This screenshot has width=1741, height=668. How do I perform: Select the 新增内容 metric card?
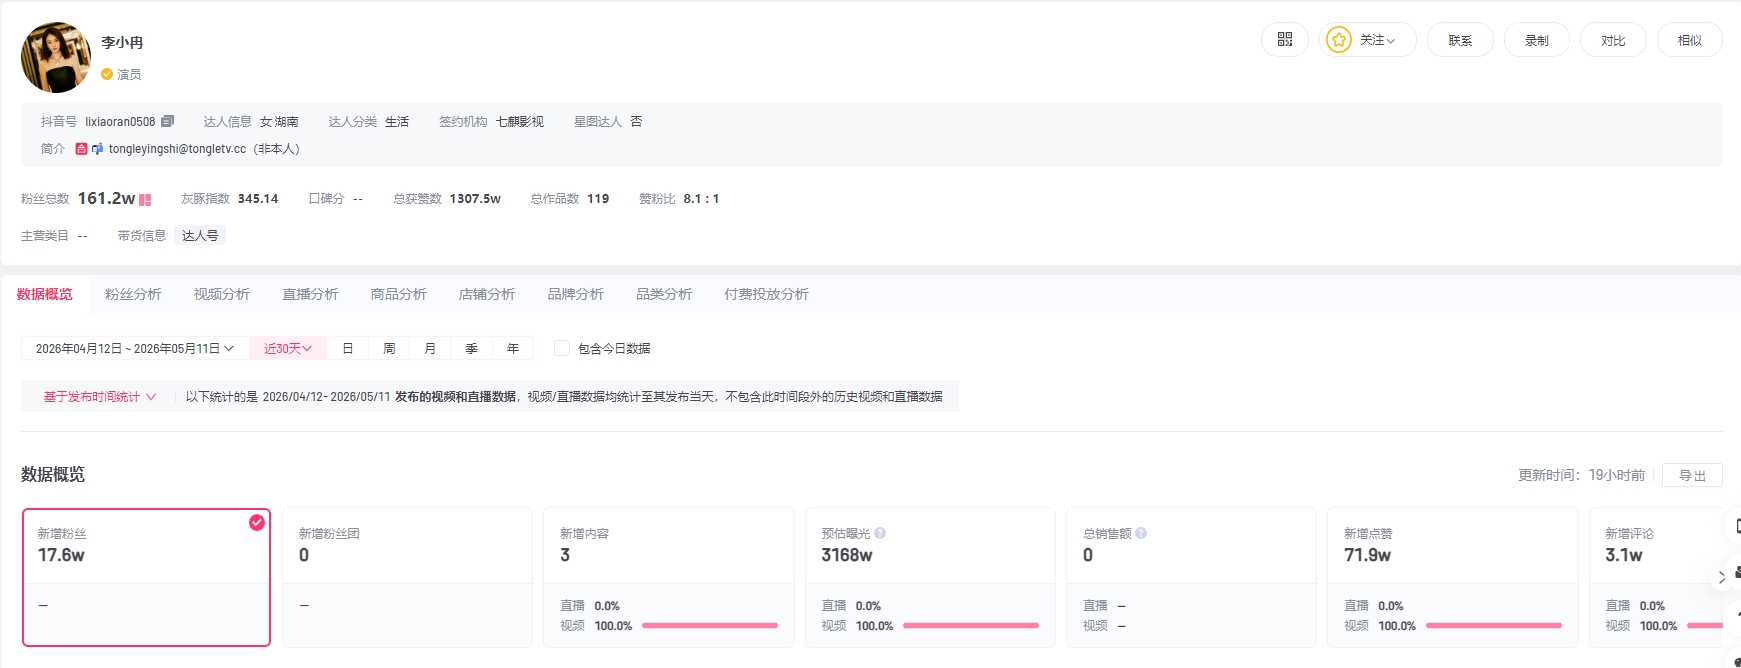click(x=669, y=577)
